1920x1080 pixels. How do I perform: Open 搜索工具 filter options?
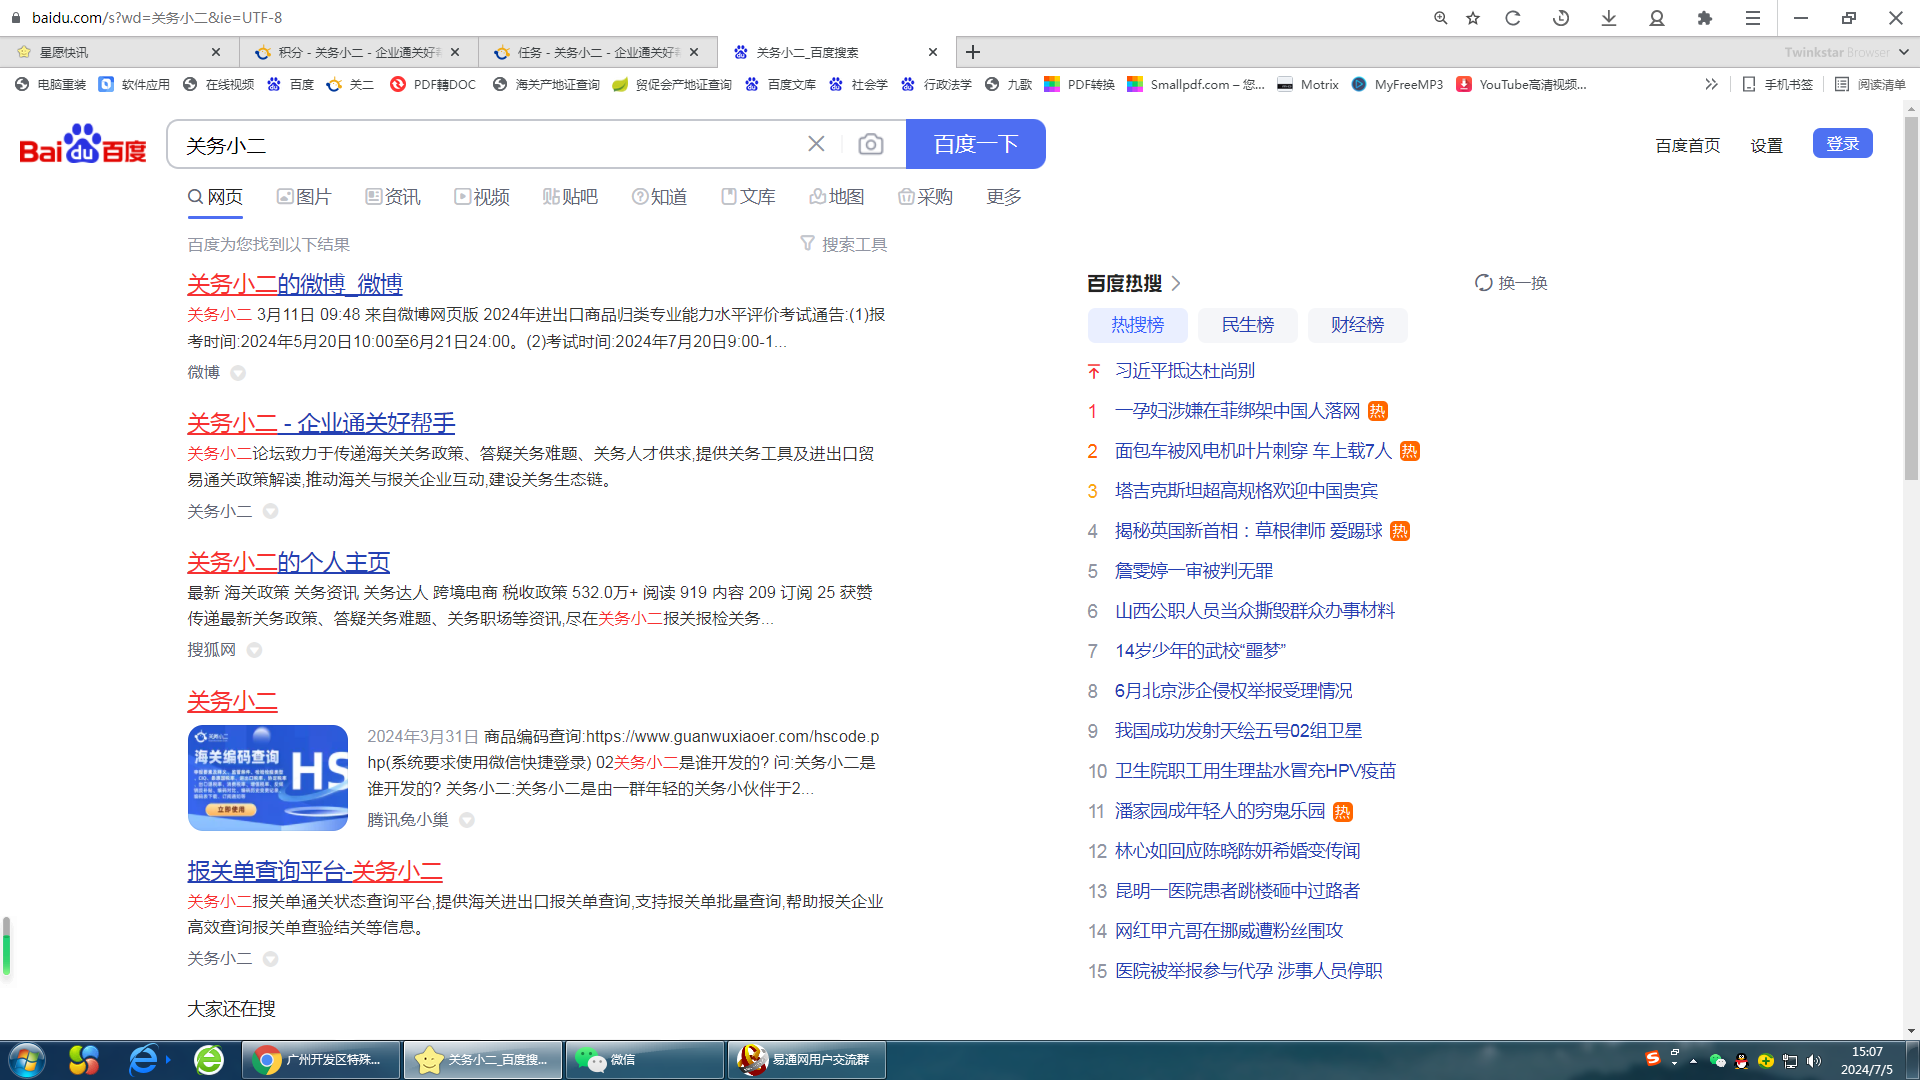tap(844, 245)
